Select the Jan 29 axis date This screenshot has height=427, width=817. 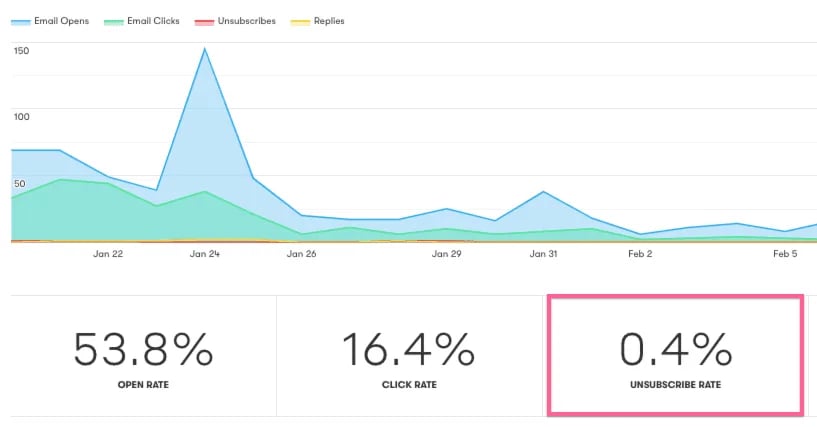click(x=447, y=254)
